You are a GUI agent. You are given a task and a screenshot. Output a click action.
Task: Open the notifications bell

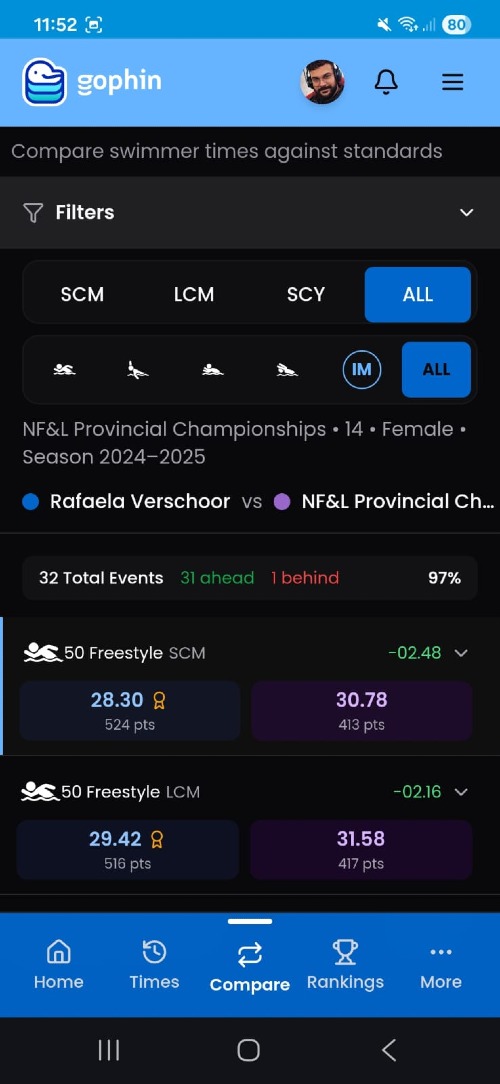tap(386, 82)
